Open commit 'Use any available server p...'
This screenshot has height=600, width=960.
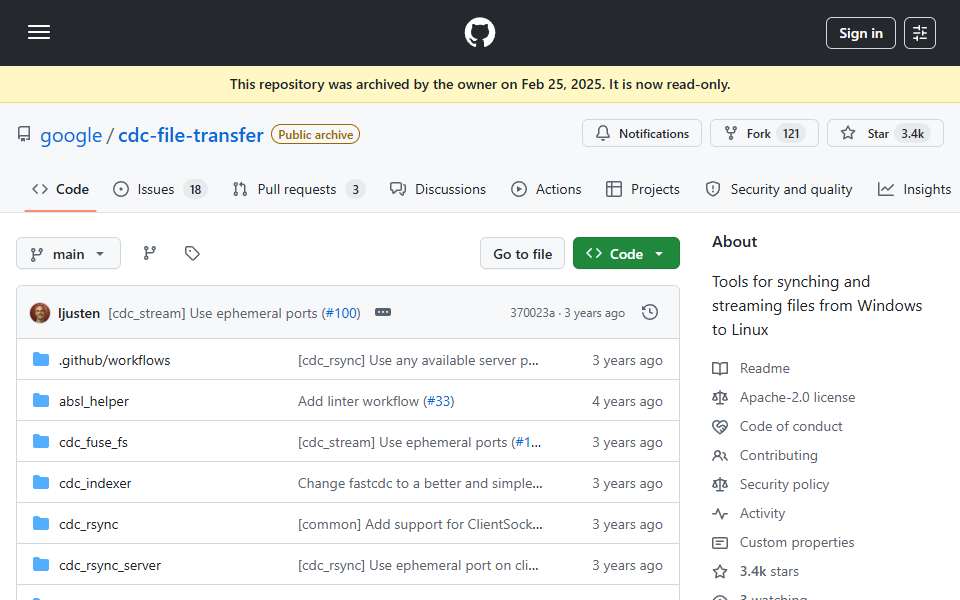[x=418, y=361]
